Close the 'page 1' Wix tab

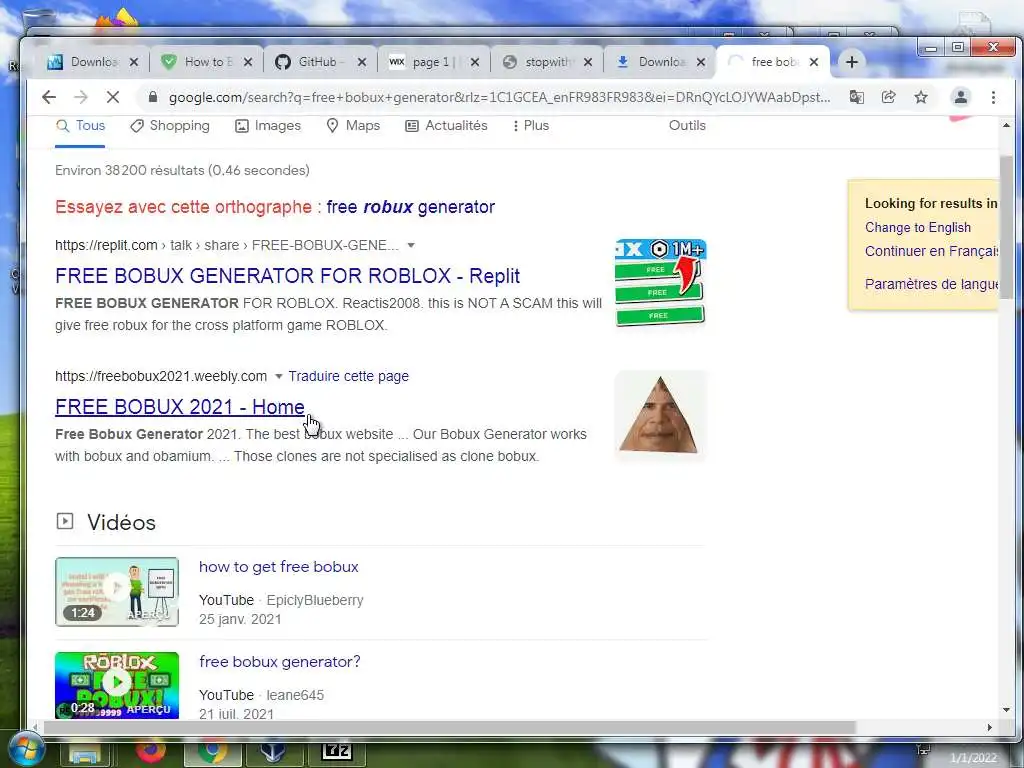coord(475,62)
